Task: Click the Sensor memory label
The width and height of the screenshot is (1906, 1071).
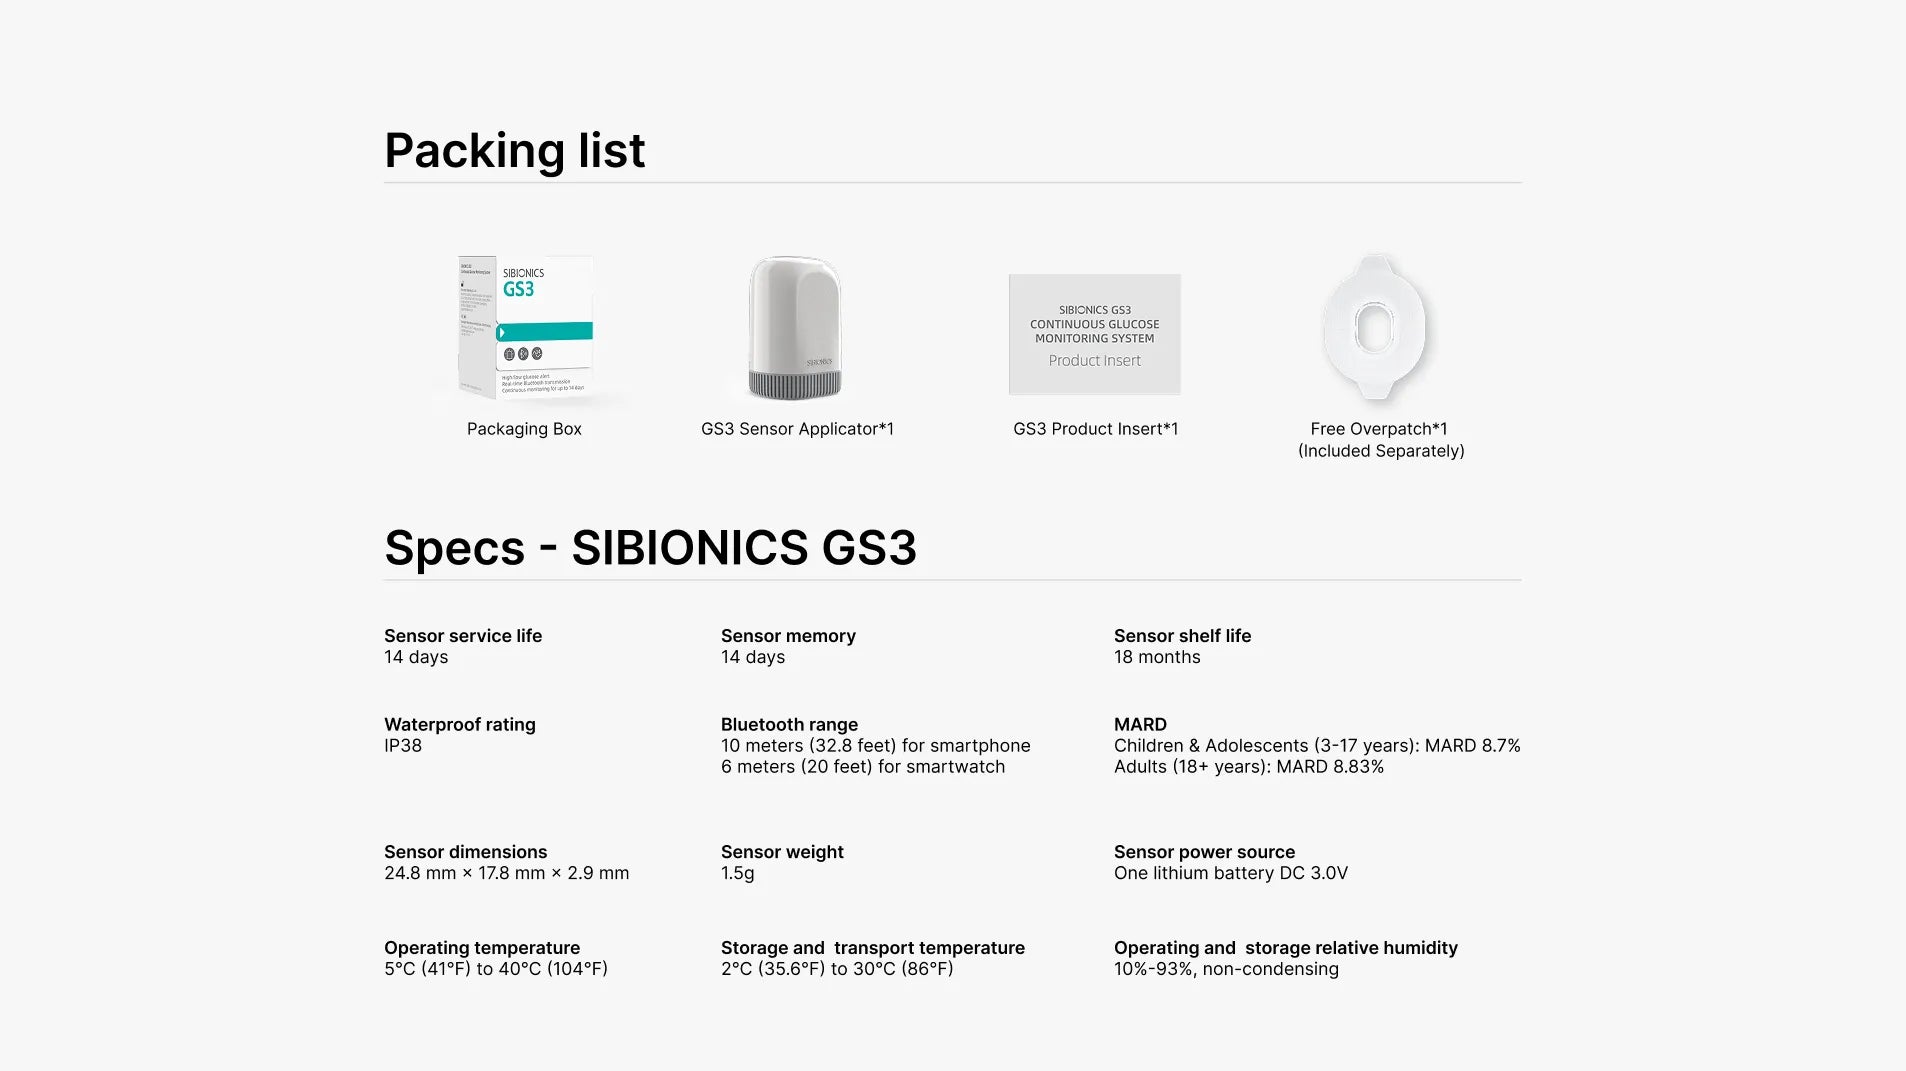Action: pyautogui.click(x=788, y=636)
